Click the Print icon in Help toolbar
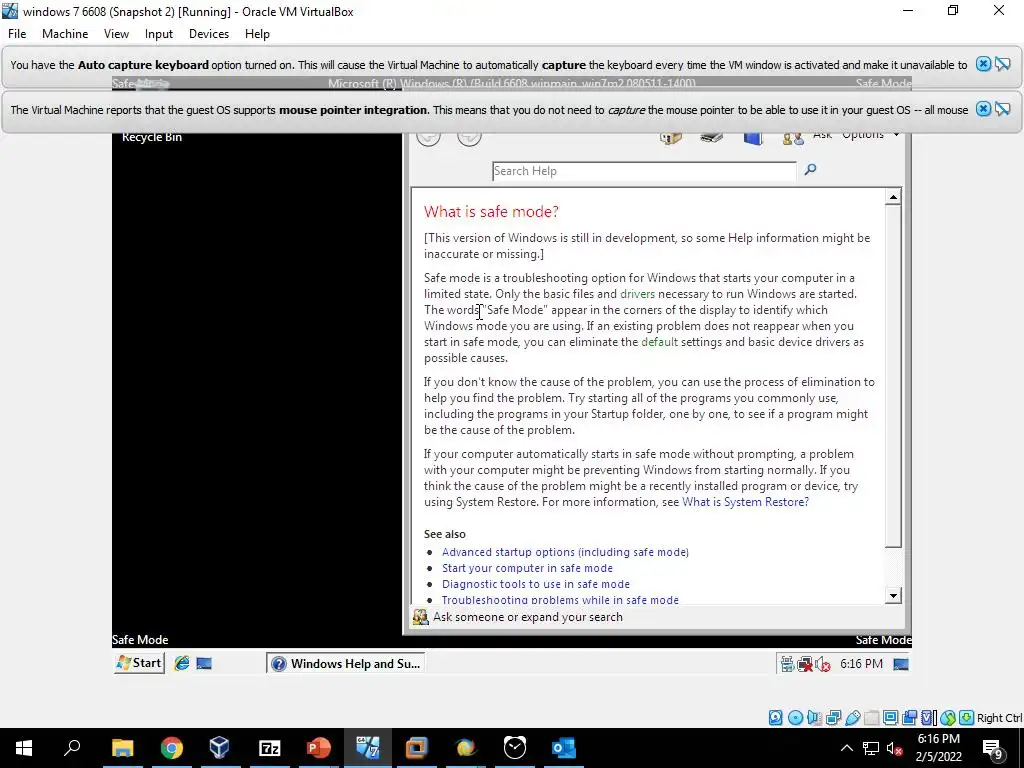The width and height of the screenshot is (1024, 768). point(712,138)
